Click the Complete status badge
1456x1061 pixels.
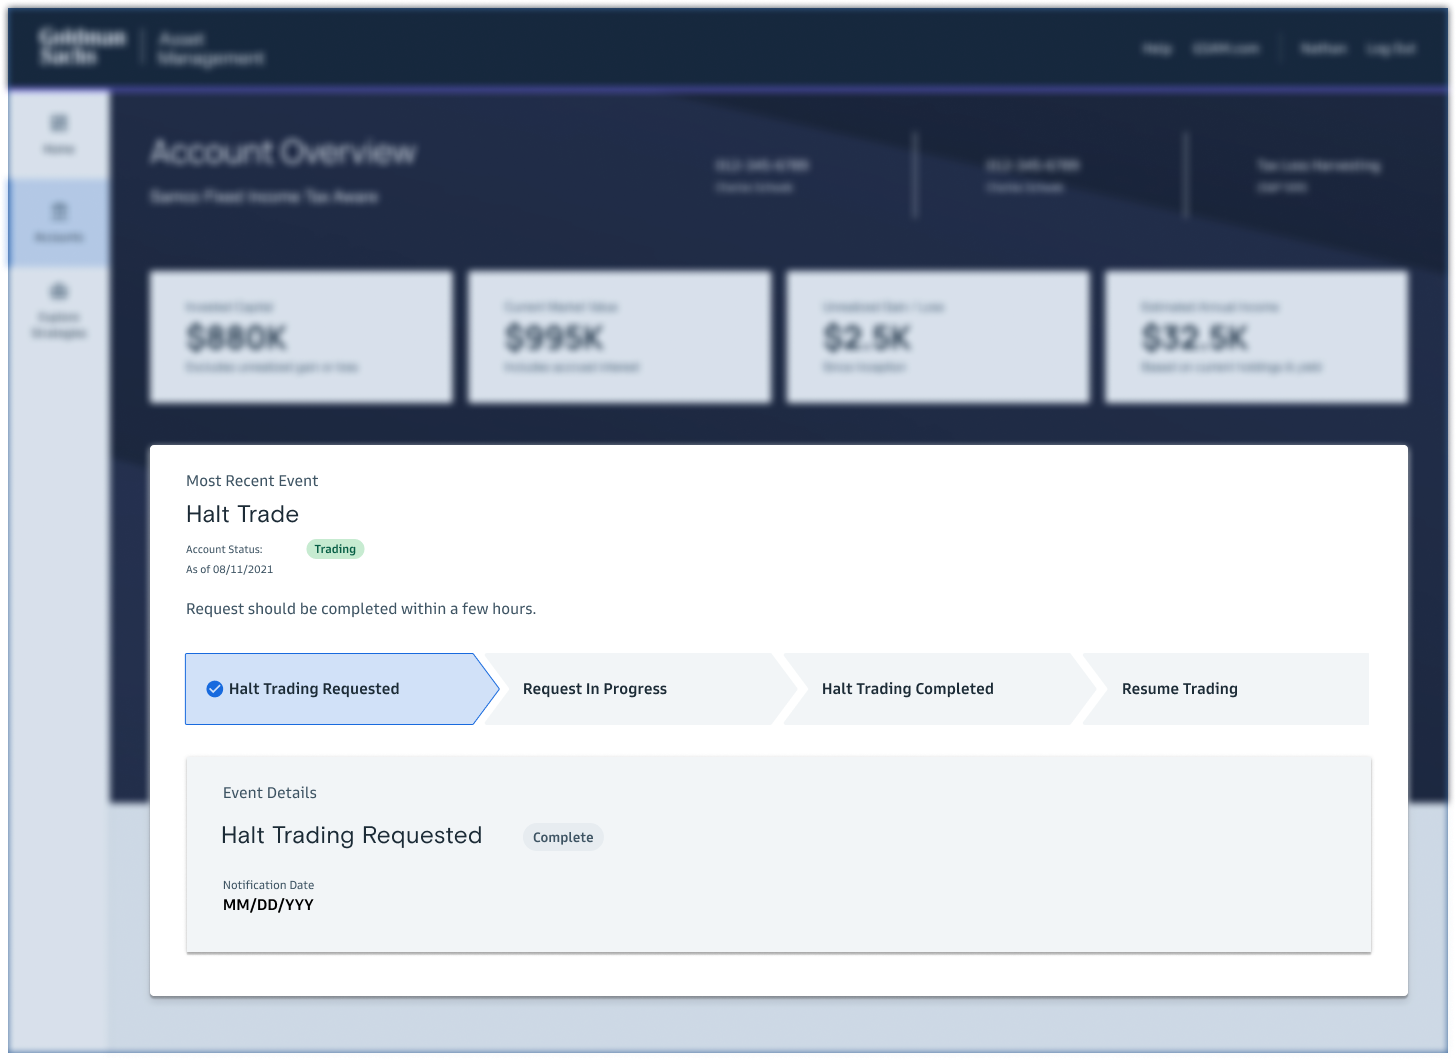563,838
